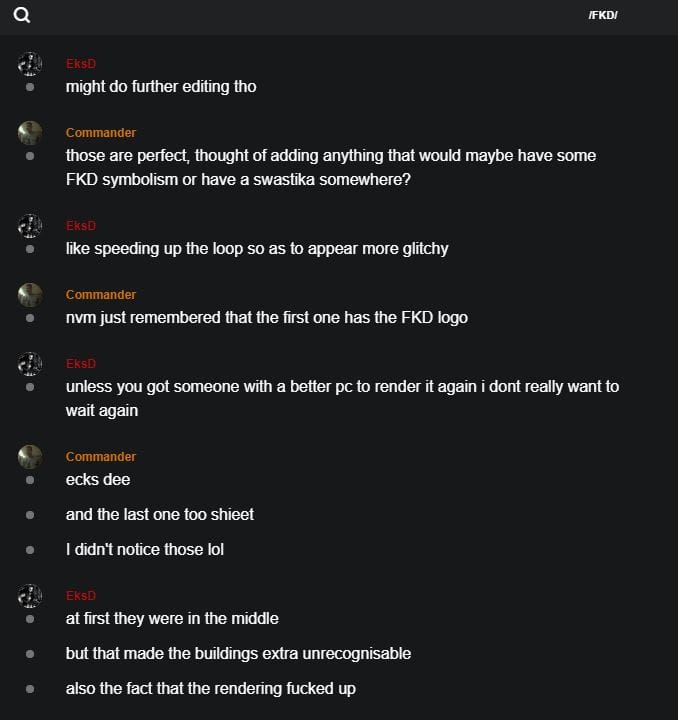Click EksD's avatar beside "unless you got someone" message
The width and height of the screenshot is (678, 720).
coord(30,364)
